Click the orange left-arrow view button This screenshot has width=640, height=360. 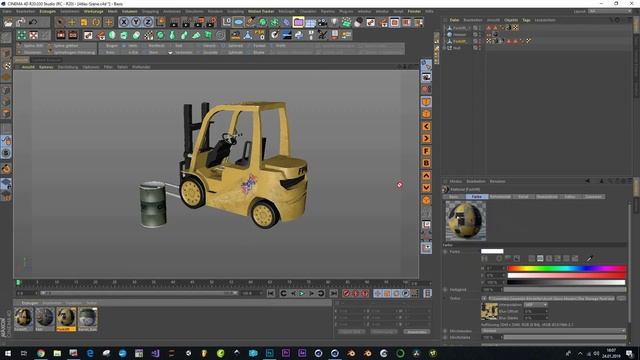pos(426,127)
